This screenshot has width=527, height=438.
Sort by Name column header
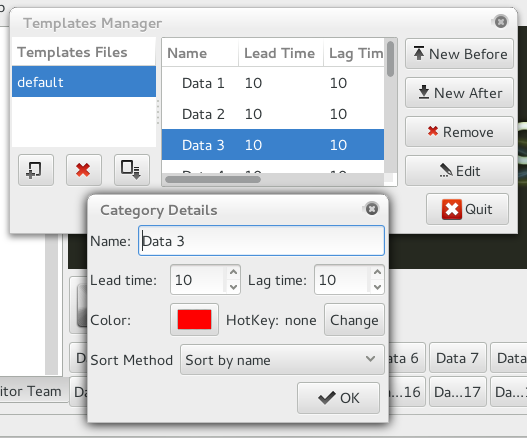[200, 53]
